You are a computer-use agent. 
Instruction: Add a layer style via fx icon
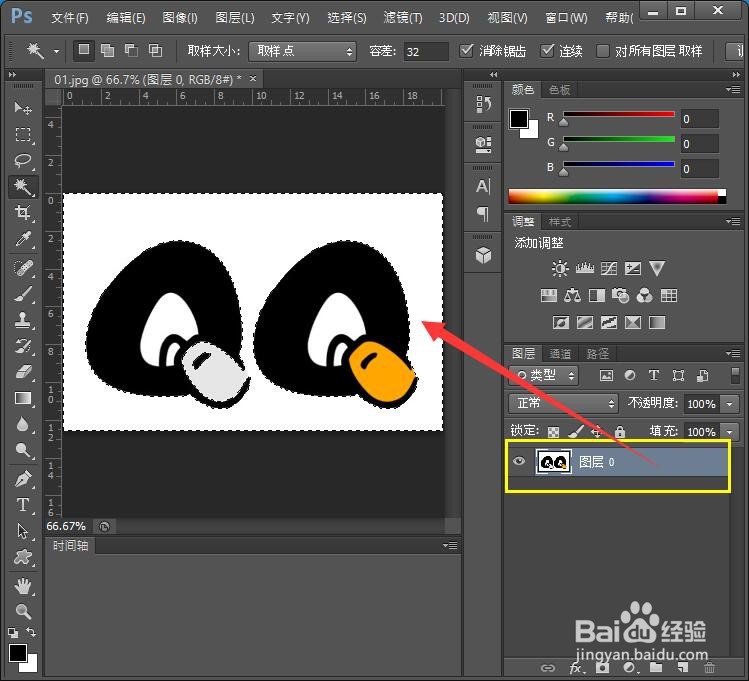coord(576,668)
